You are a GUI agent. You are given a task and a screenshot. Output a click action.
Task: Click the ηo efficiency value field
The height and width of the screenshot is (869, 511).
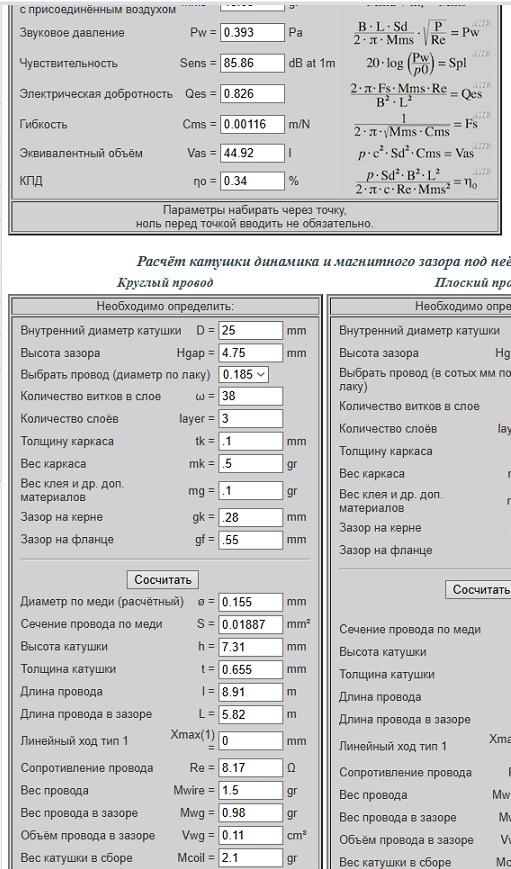252,181
